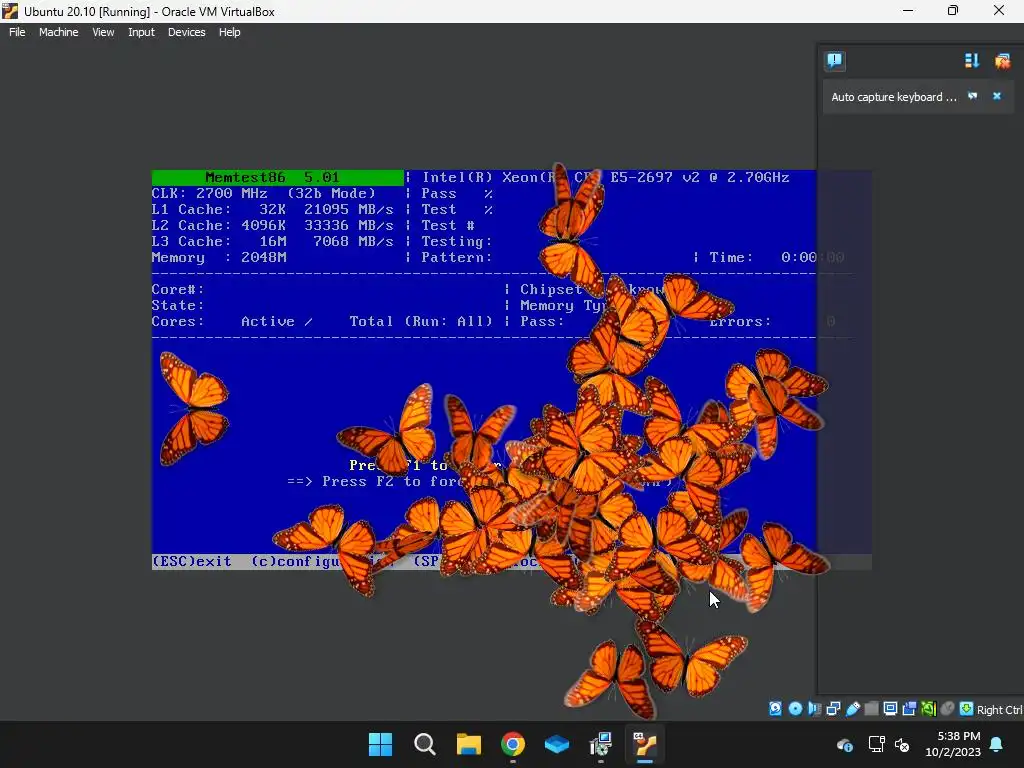Click the VirtualBox title bar icon

(10, 10)
